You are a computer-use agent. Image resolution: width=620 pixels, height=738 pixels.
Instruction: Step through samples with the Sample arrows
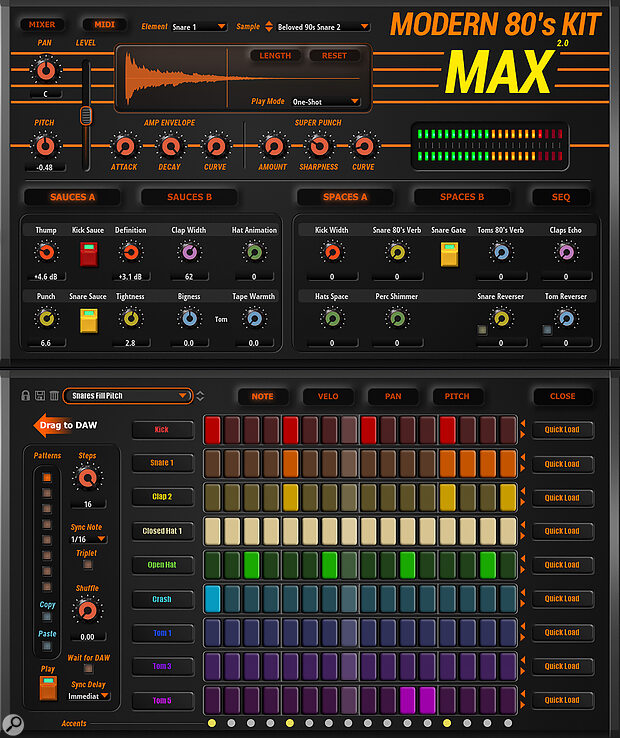[269, 26]
